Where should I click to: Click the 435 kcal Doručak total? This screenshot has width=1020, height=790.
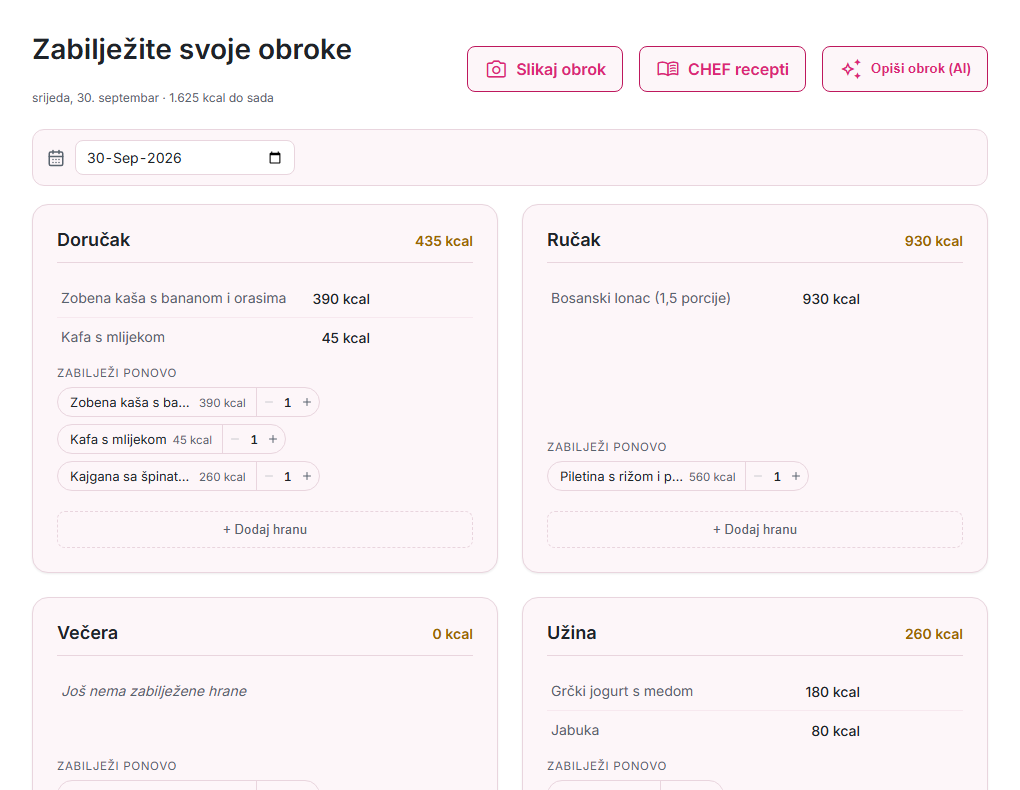[444, 241]
